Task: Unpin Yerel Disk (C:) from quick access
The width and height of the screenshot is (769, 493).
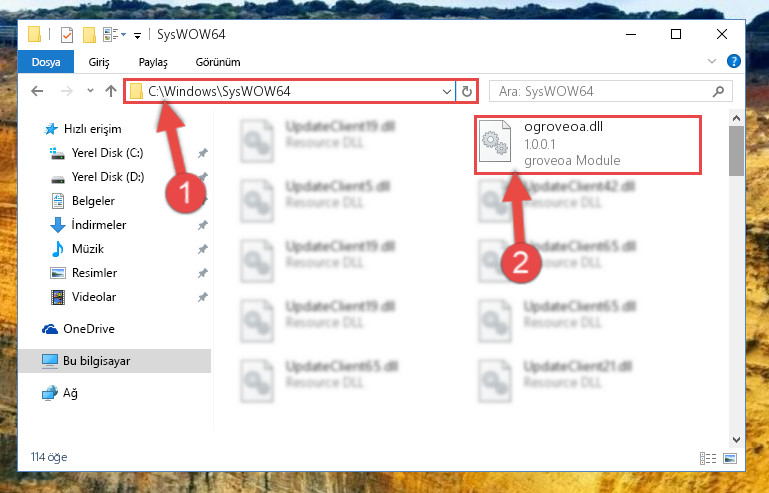Action: [203, 153]
